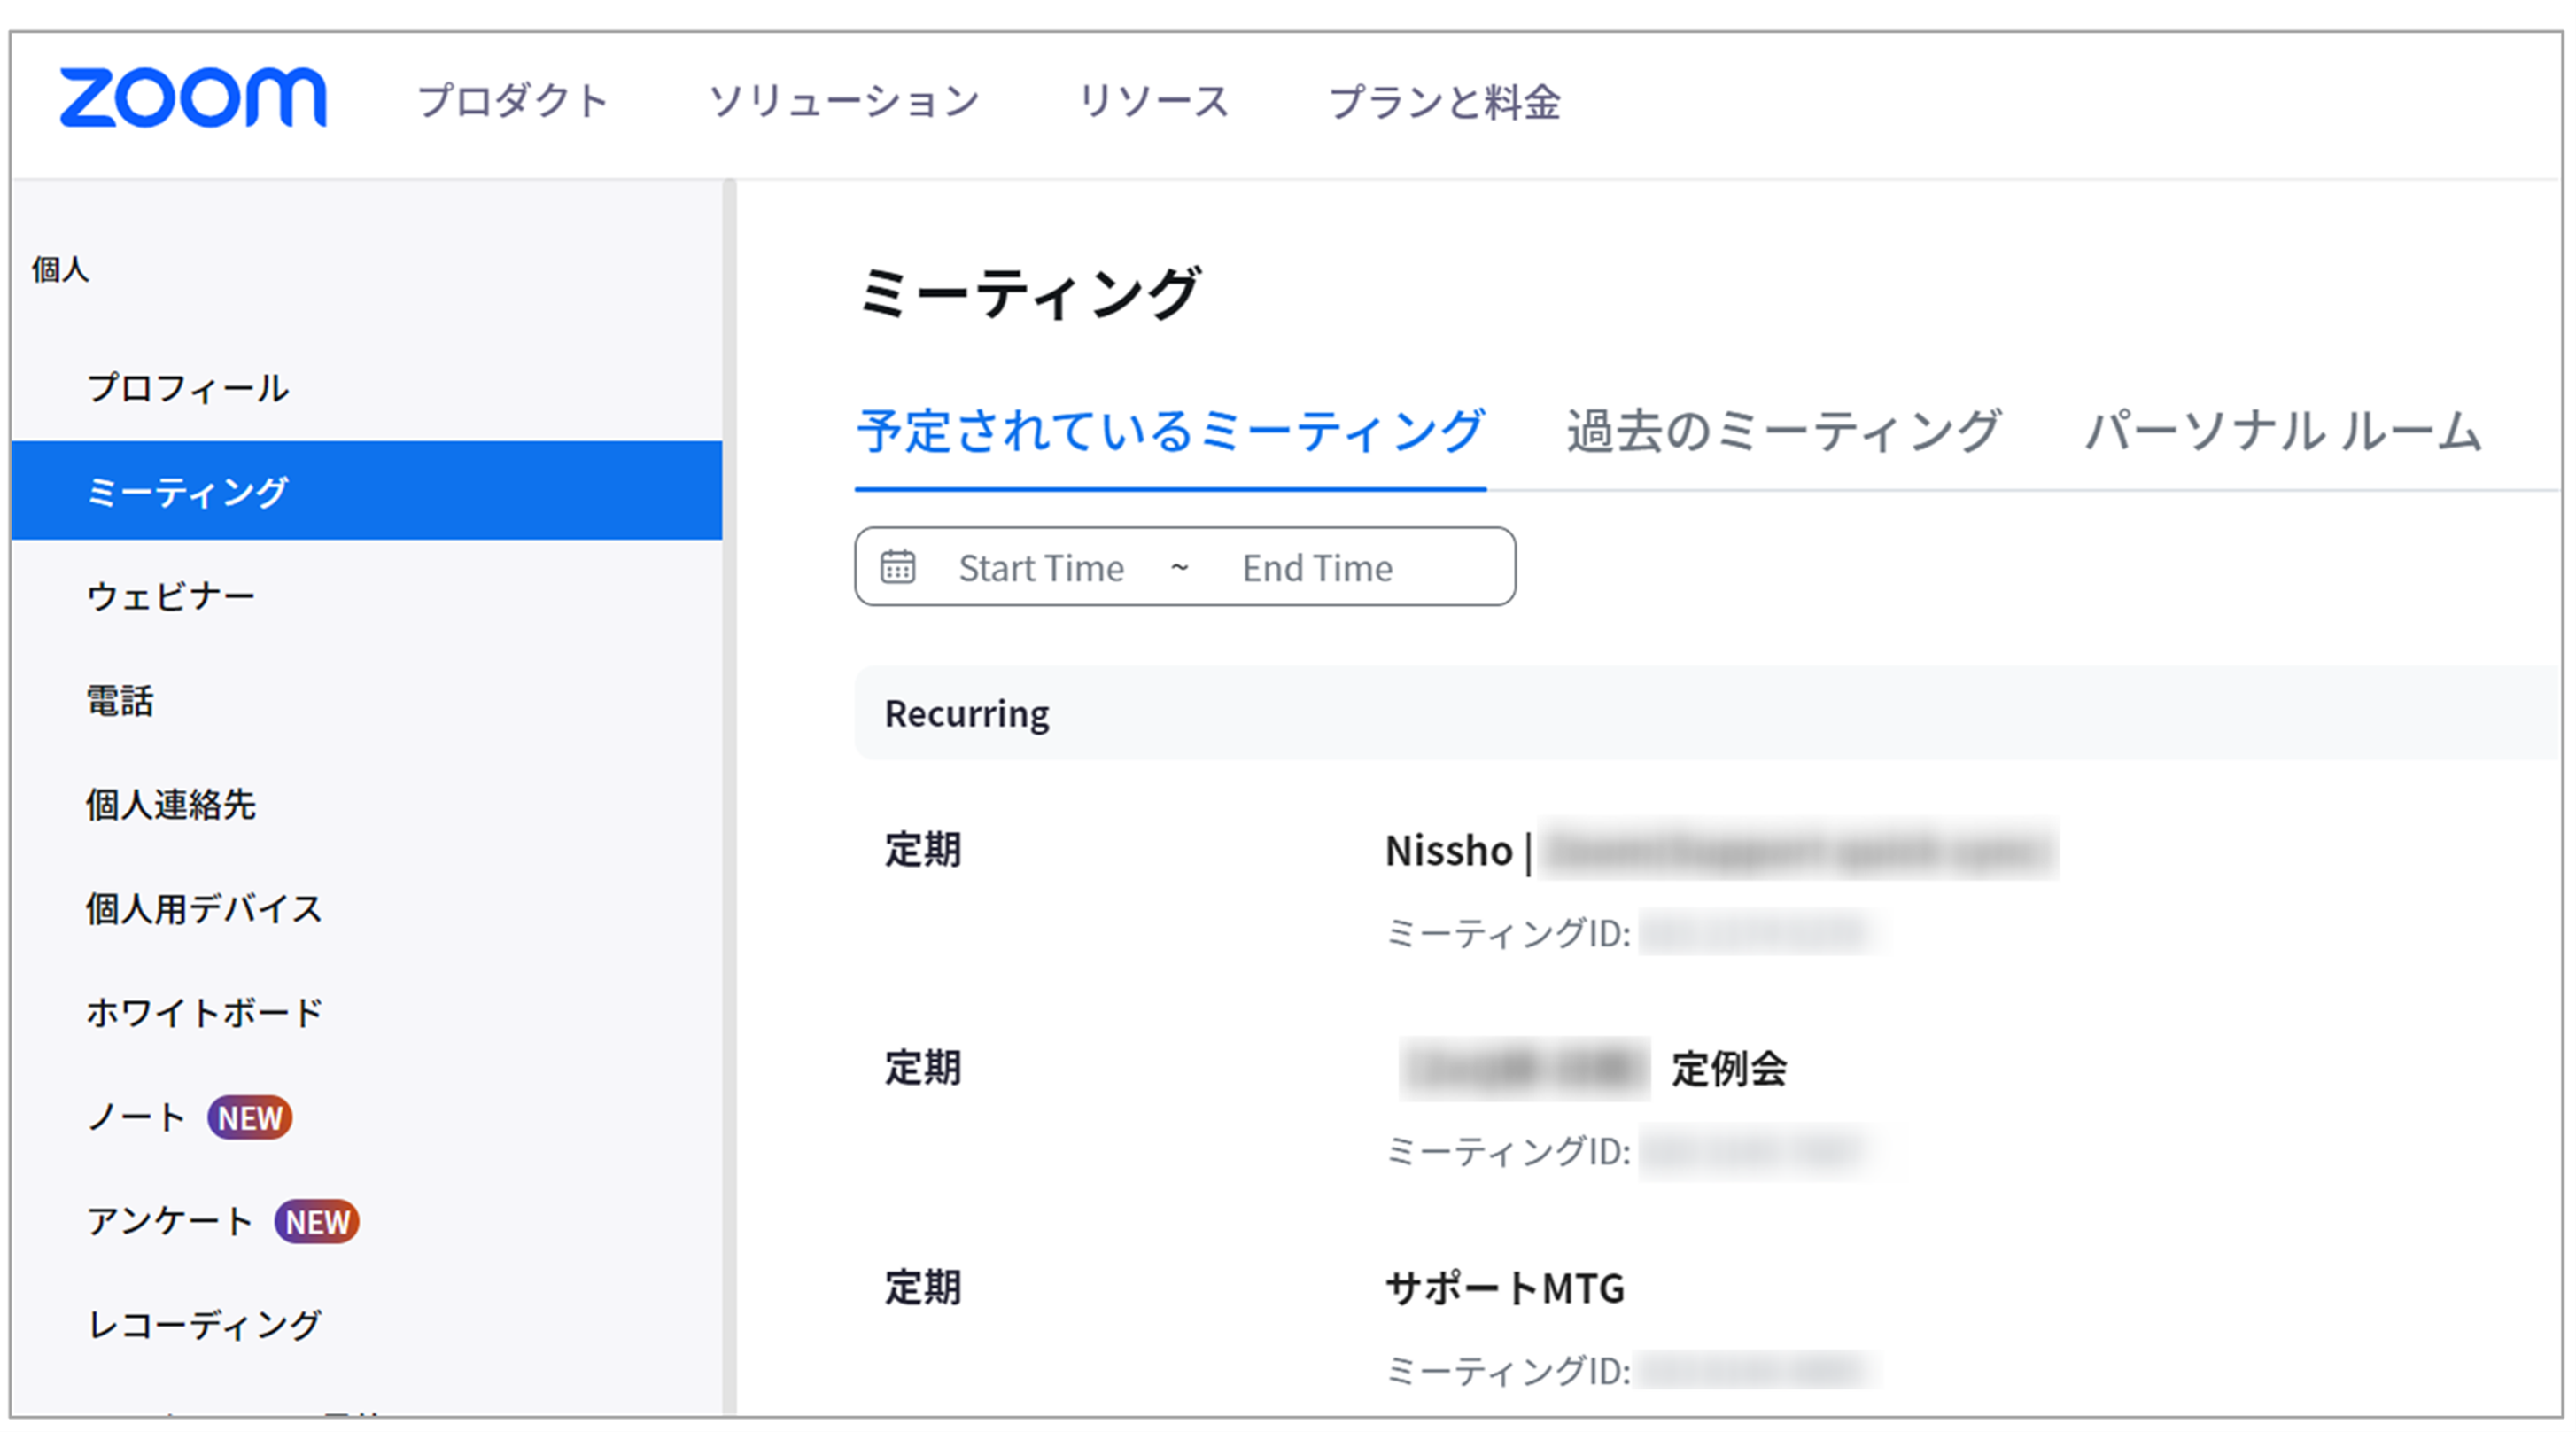Open 個人連絡先 in the sidebar
This screenshot has height=1432, width=2576.
tap(171, 804)
